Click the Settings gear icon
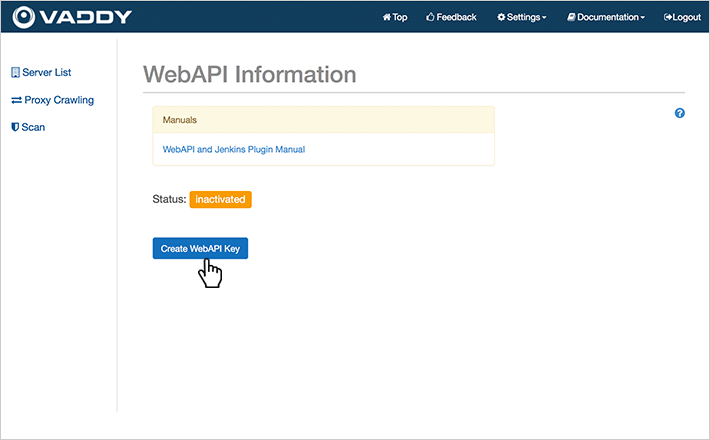The height and width of the screenshot is (440, 710). pos(501,17)
